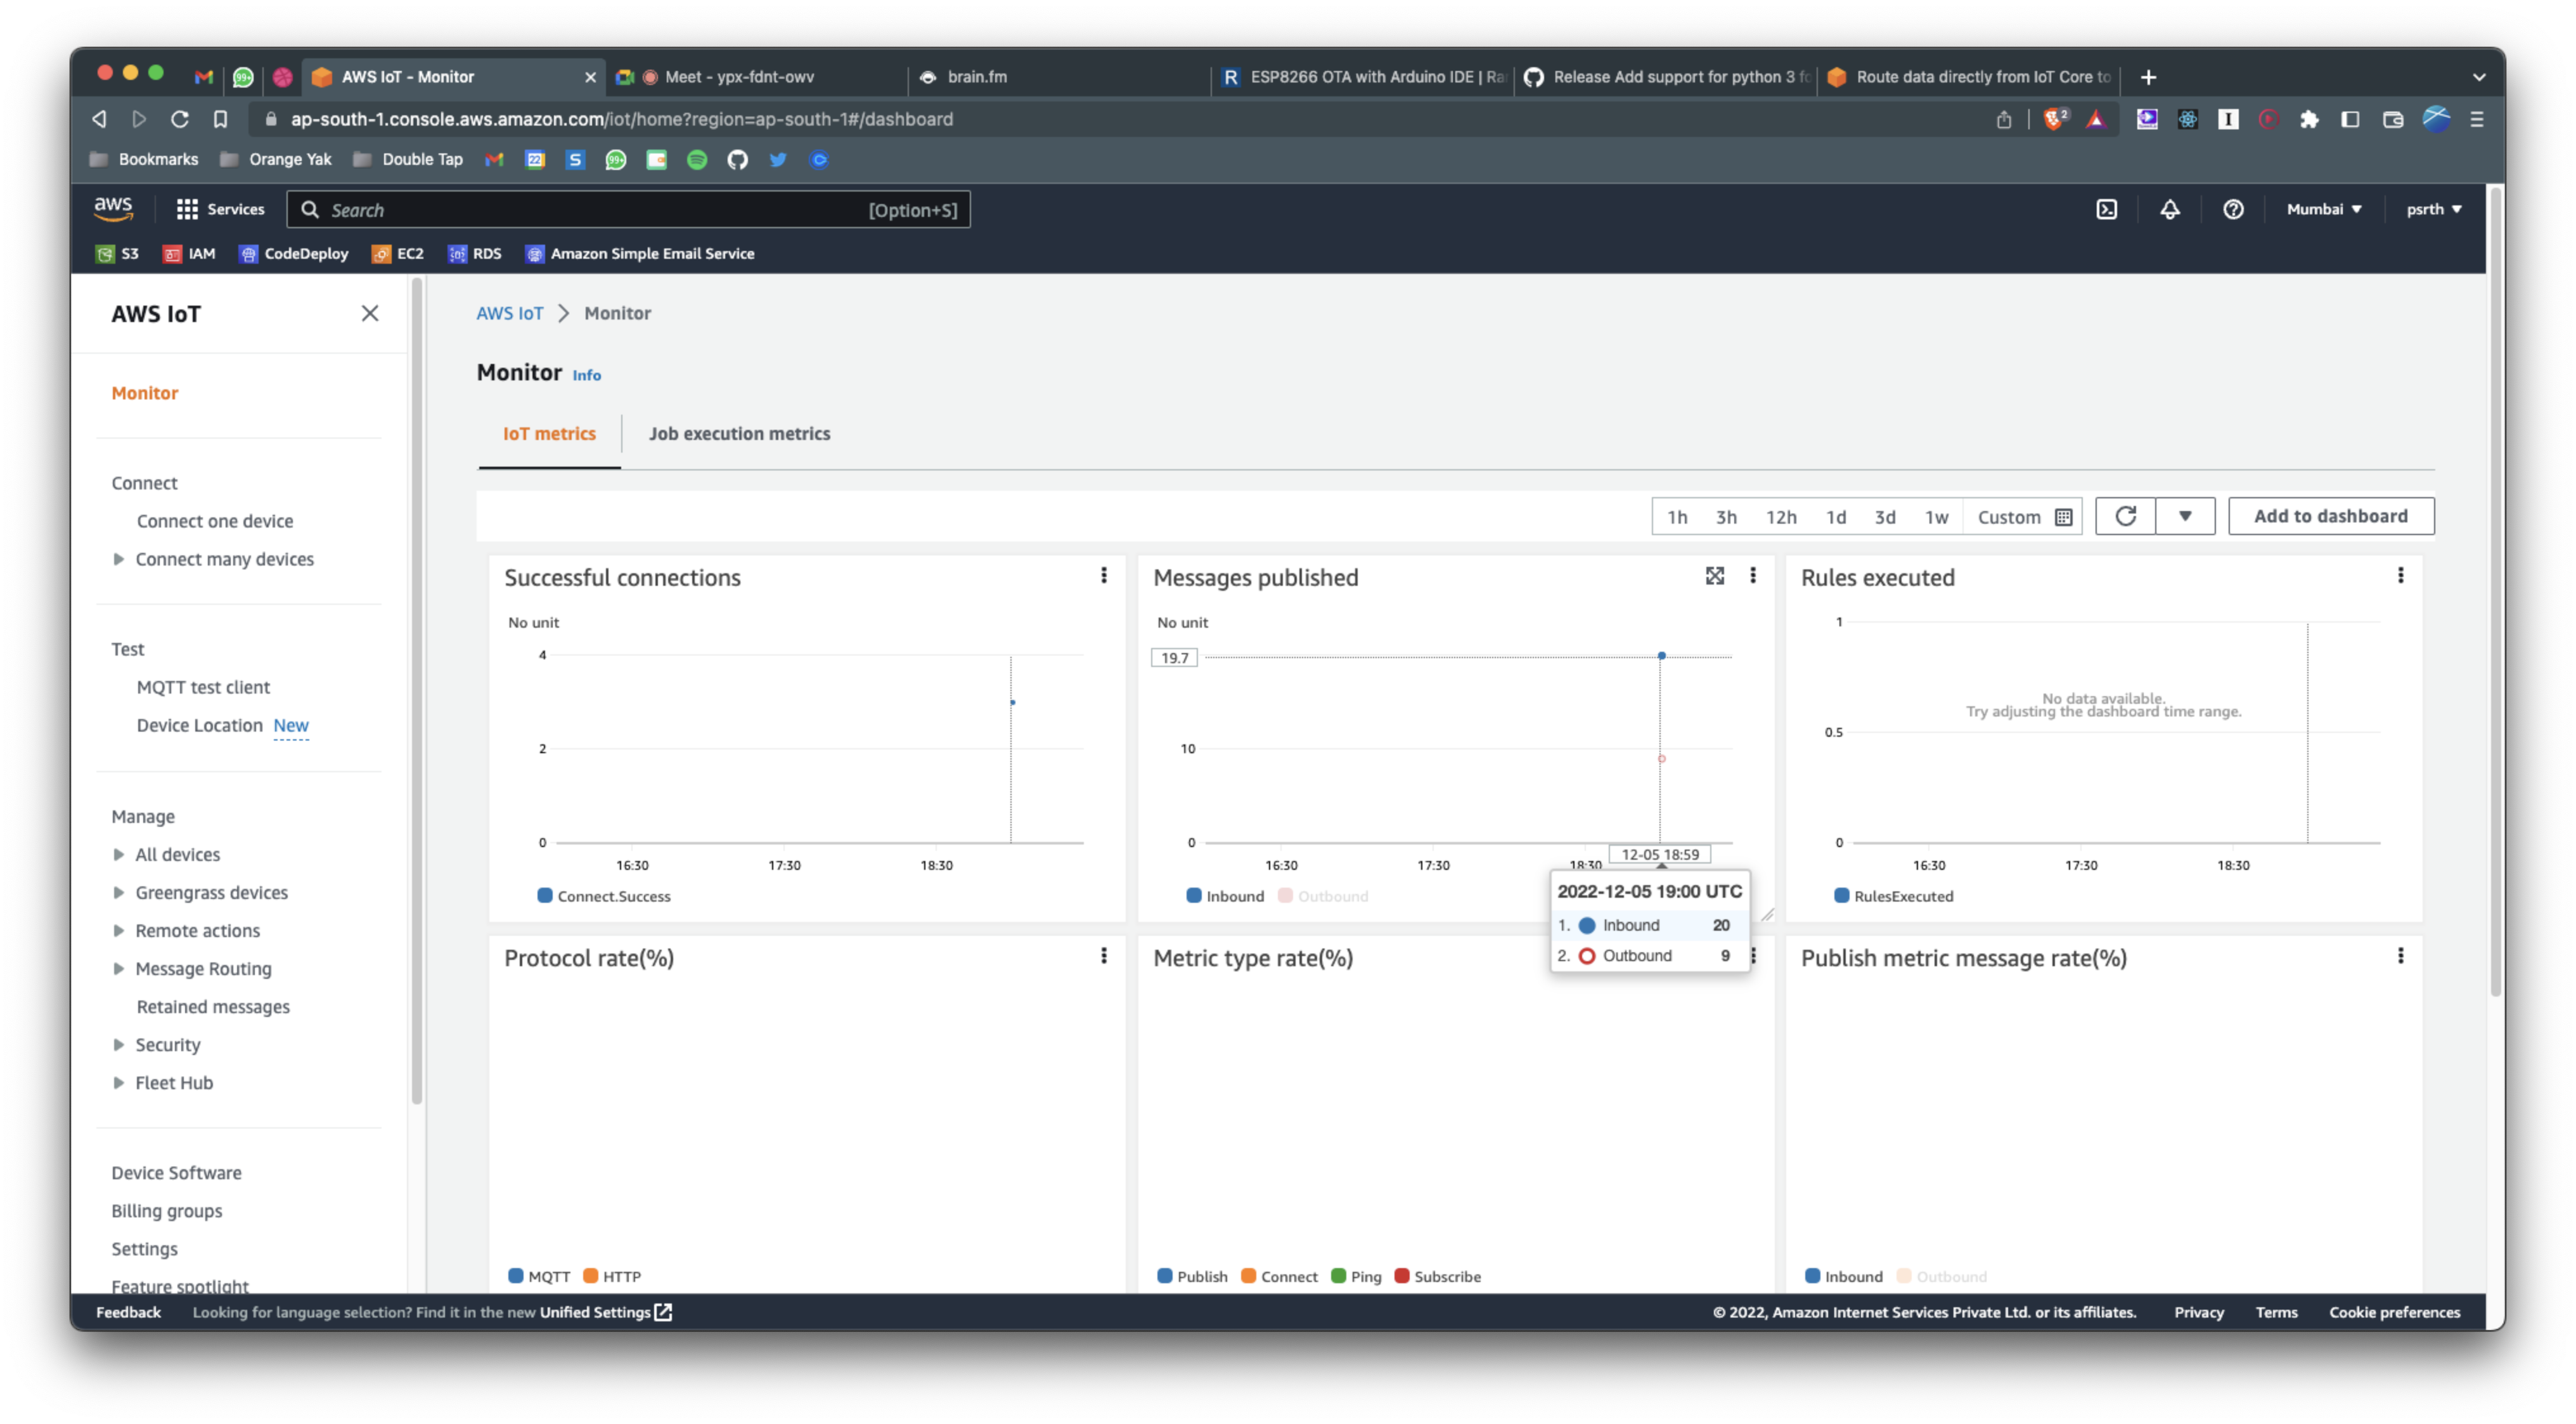Click the Search input field
This screenshot has width=2576, height=1424.
631,209
